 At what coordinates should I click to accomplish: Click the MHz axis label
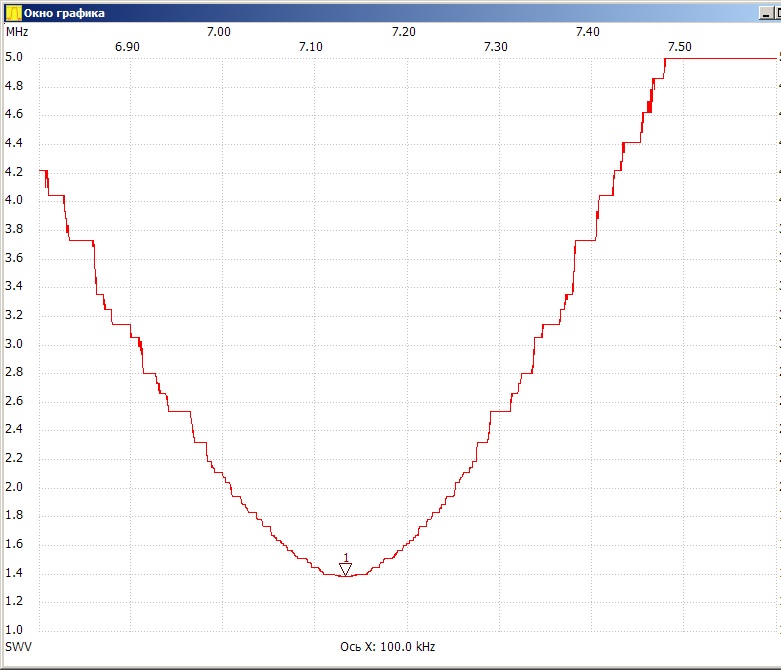[17, 32]
